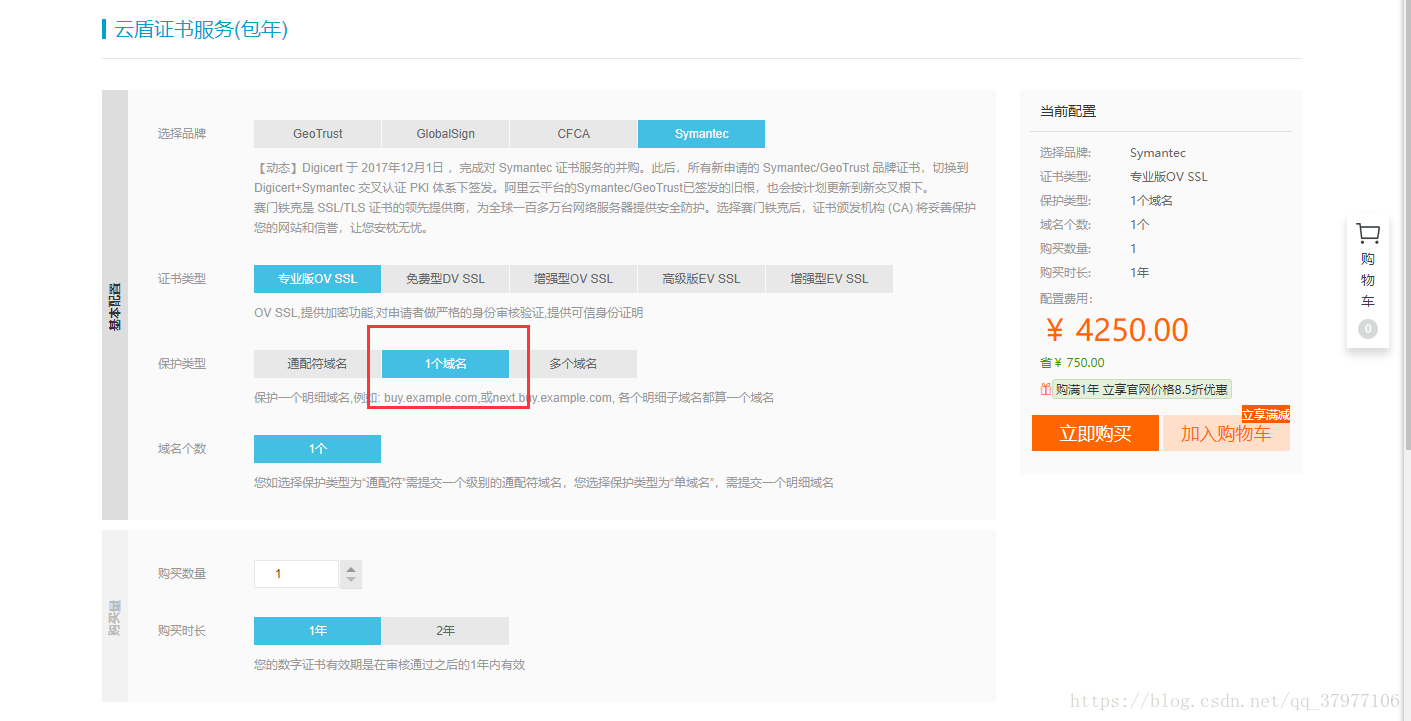
Task: Click the 购买量 section tab
Action: 115,616
